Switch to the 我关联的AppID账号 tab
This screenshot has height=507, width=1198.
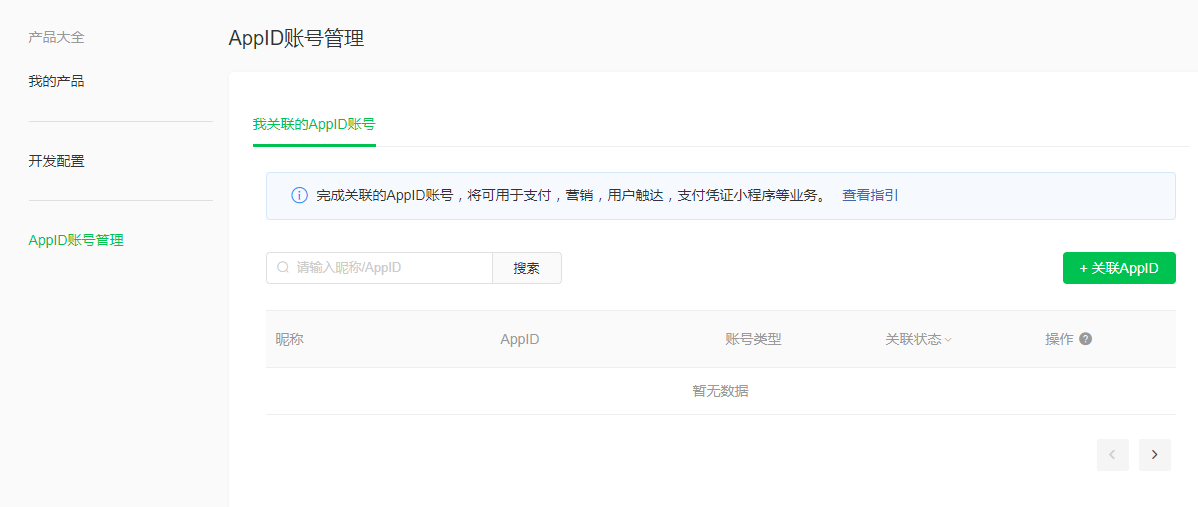(314, 124)
